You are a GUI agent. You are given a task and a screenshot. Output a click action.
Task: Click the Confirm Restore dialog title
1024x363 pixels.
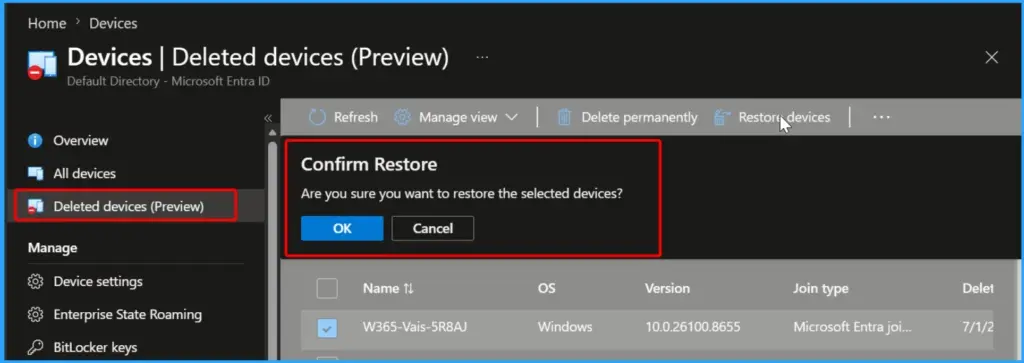(369, 165)
